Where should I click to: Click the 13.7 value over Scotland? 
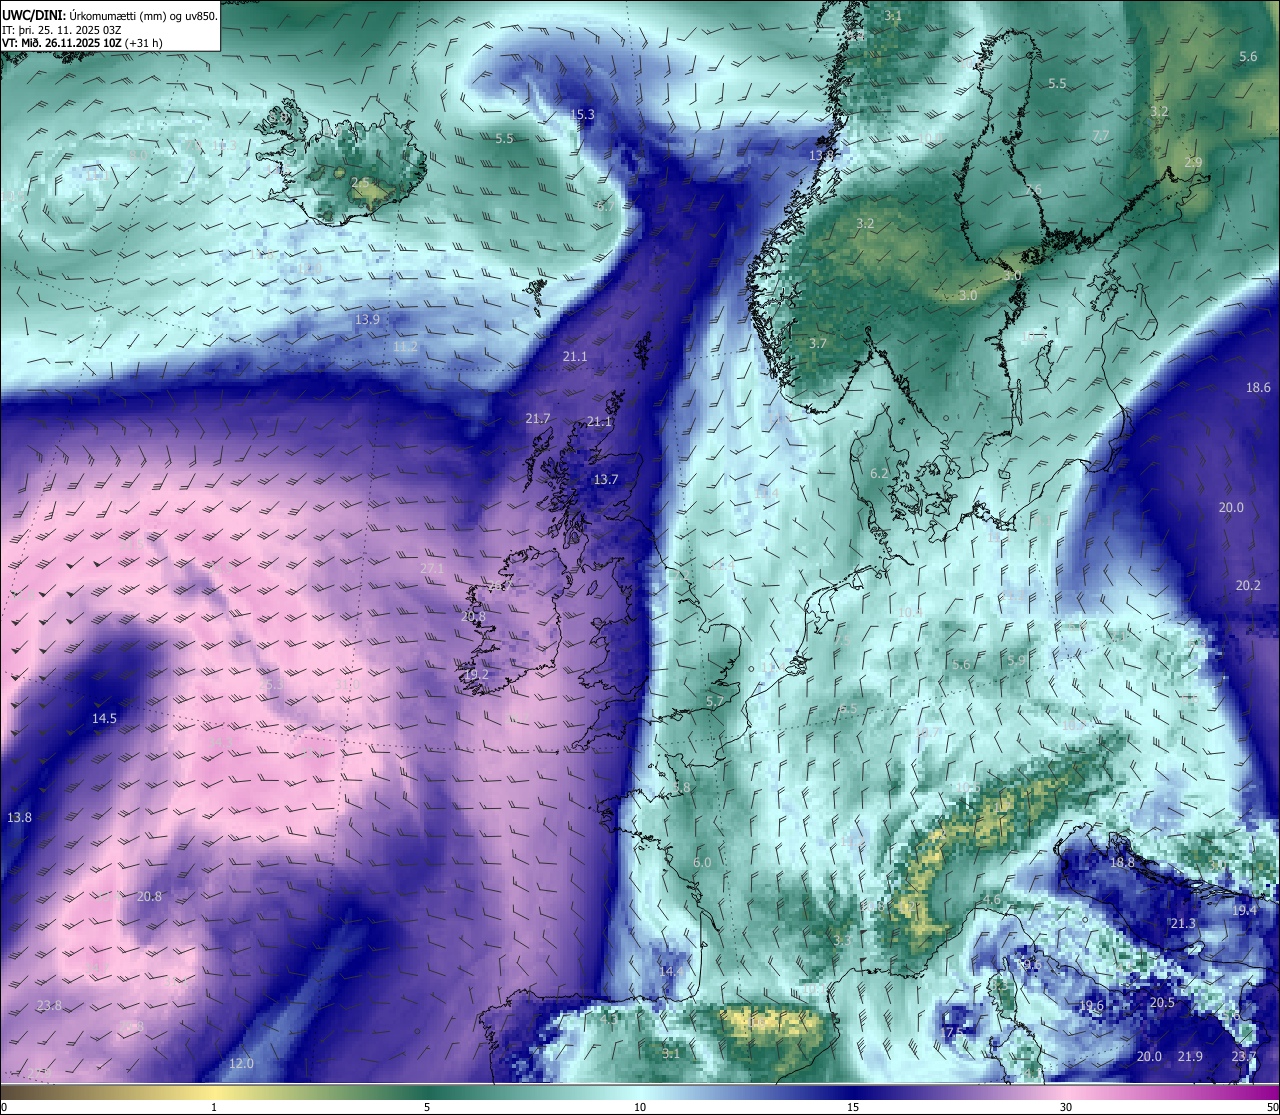tap(606, 480)
